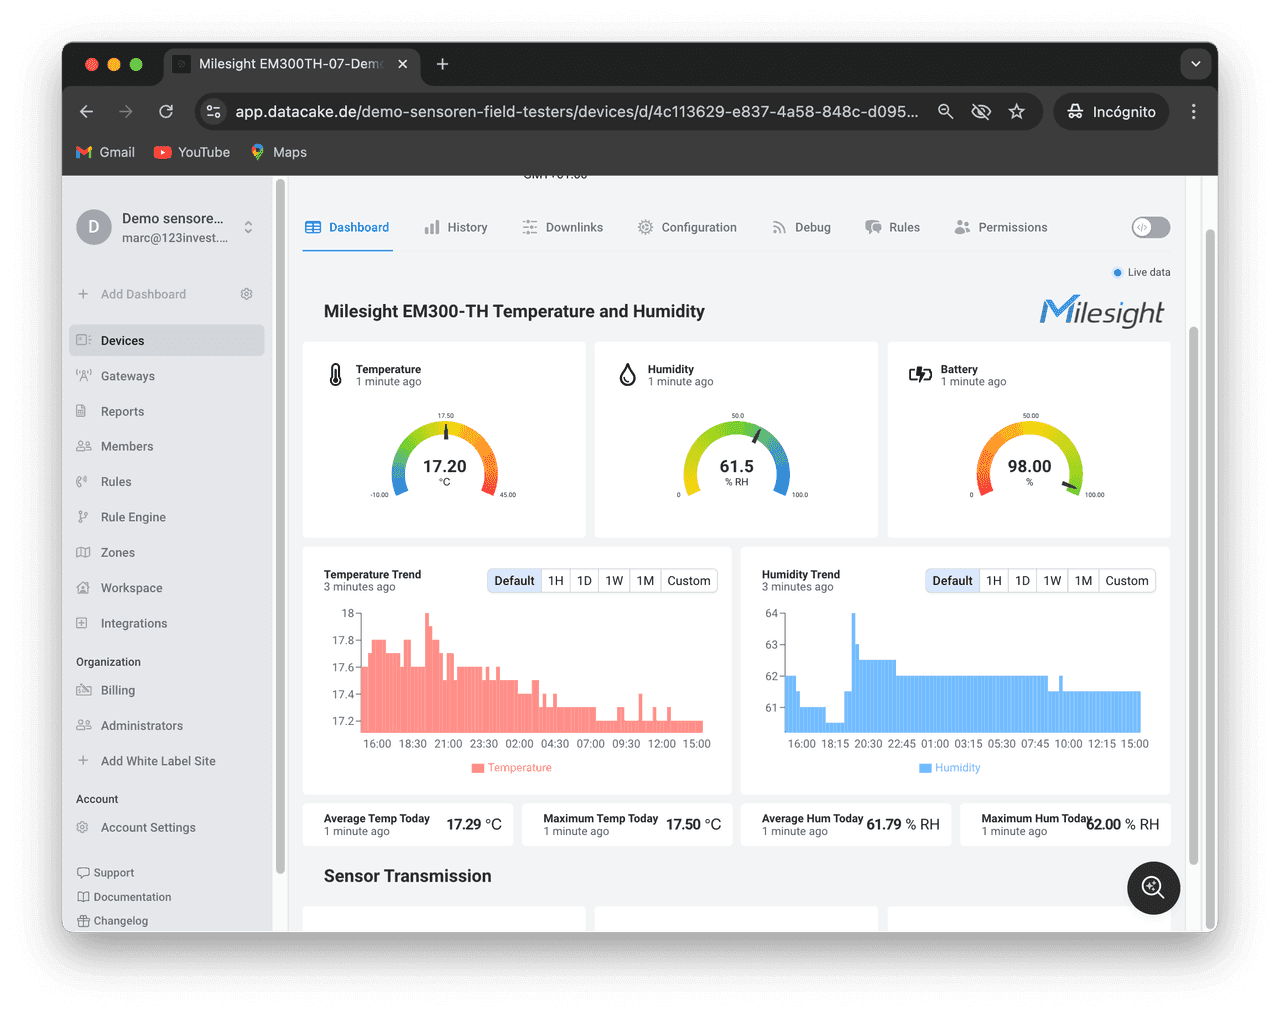
Task: Open the Dashboard tab
Action: click(347, 228)
